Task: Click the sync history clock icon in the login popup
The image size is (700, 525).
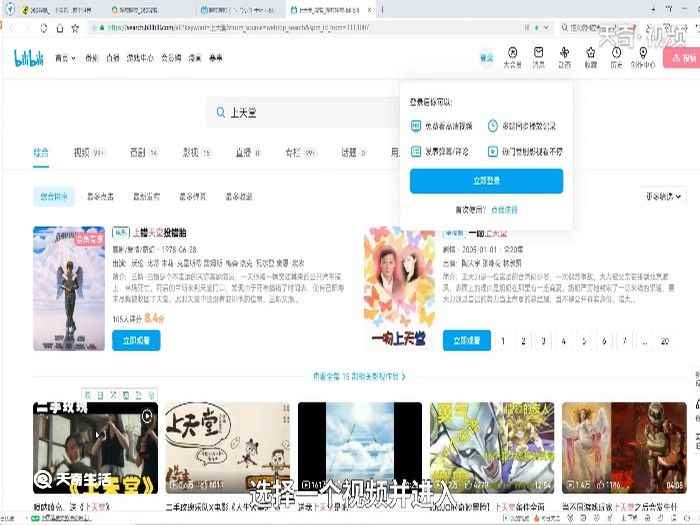Action: (492, 126)
